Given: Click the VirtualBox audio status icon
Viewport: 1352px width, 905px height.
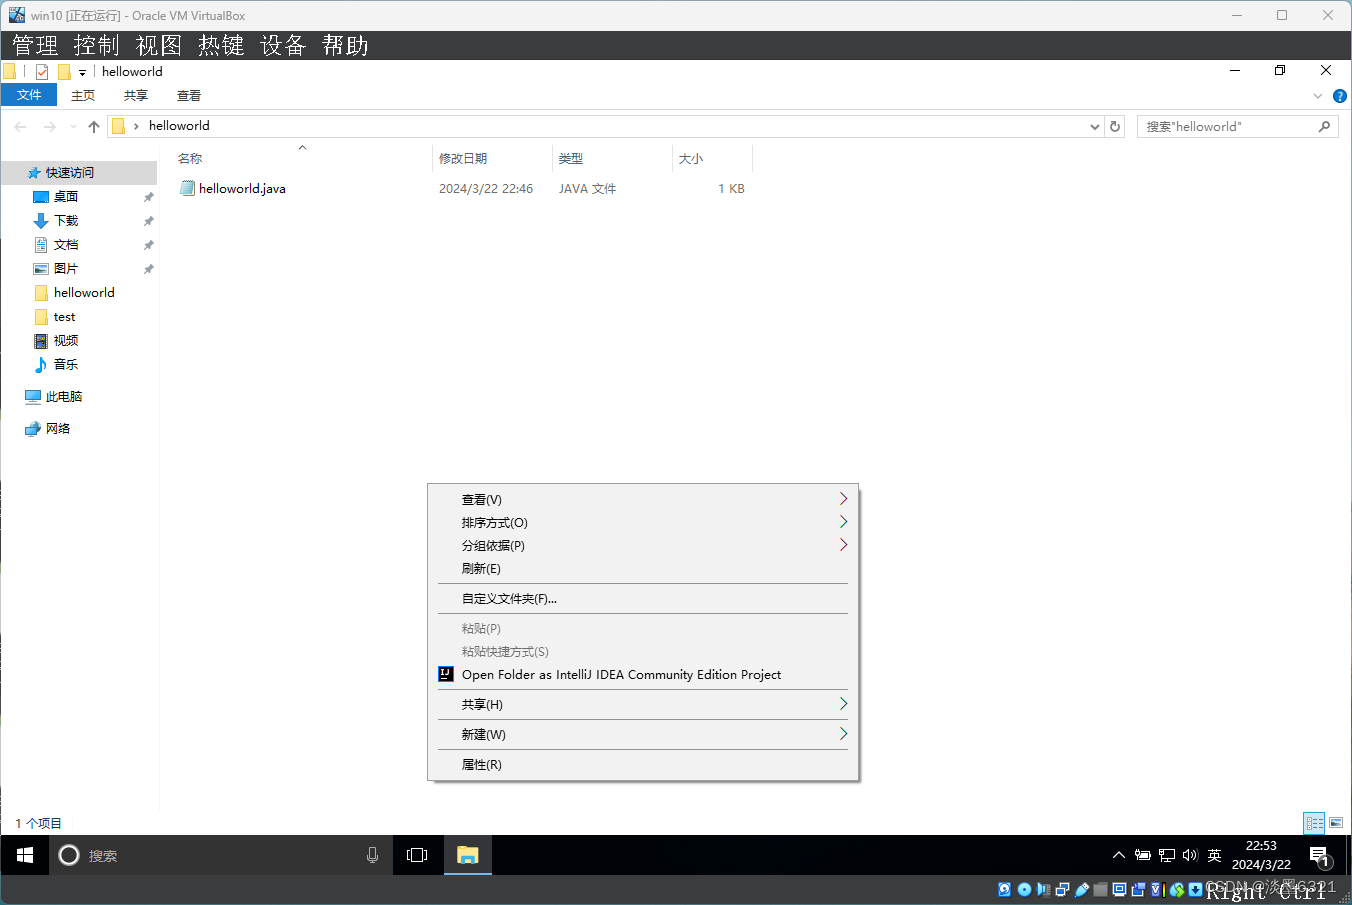Looking at the screenshot, I should [x=1043, y=889].
